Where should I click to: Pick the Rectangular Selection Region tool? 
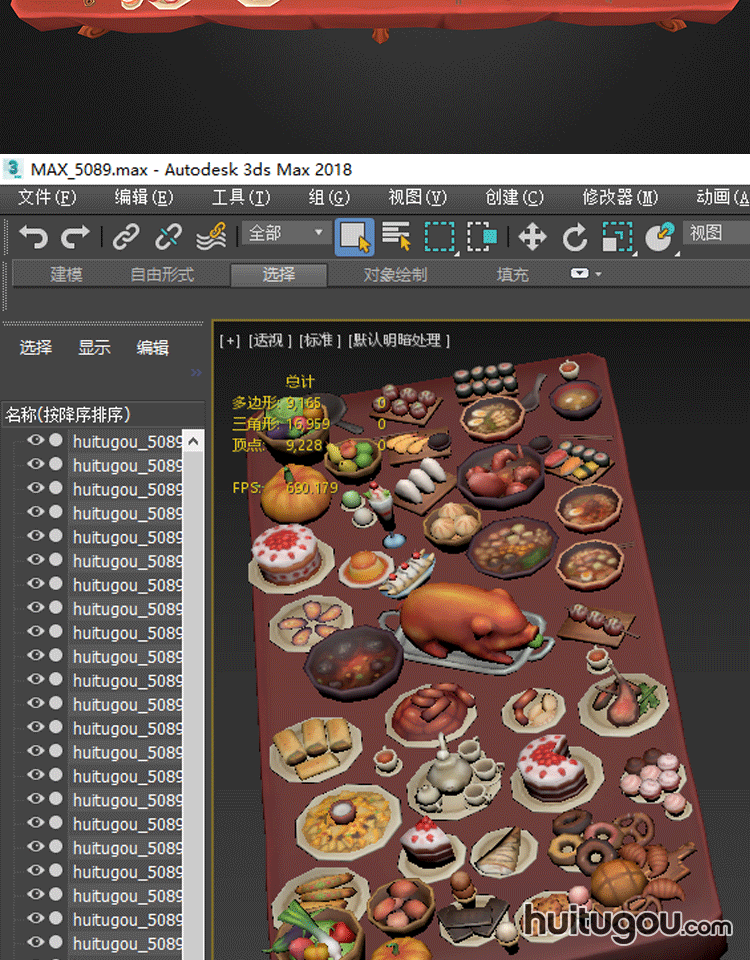click(440, 237)
